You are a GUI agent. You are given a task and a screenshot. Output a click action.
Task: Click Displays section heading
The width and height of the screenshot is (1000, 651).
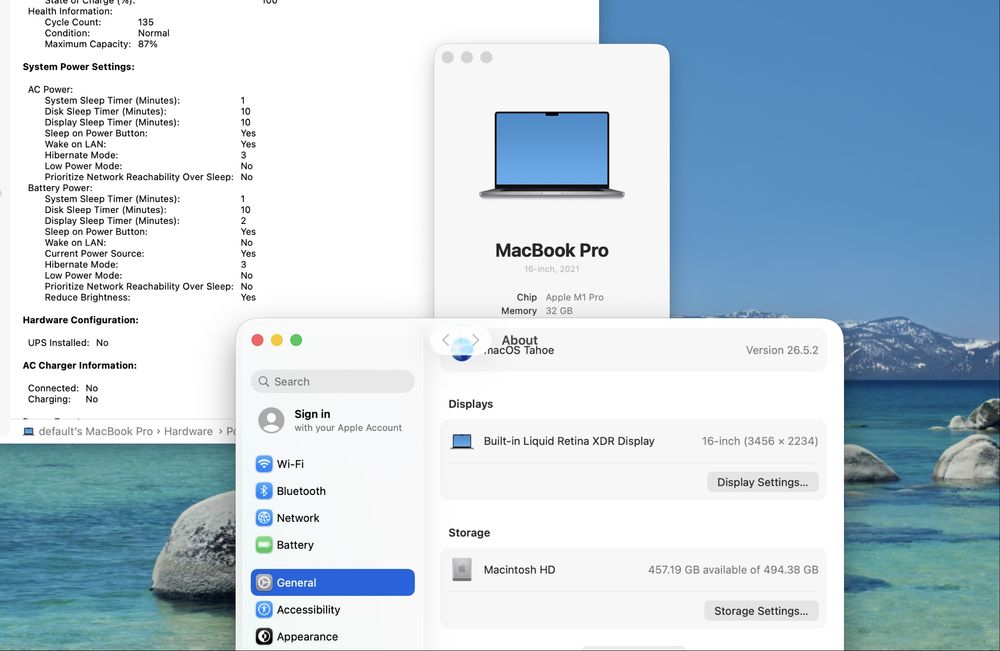[471, 404]
